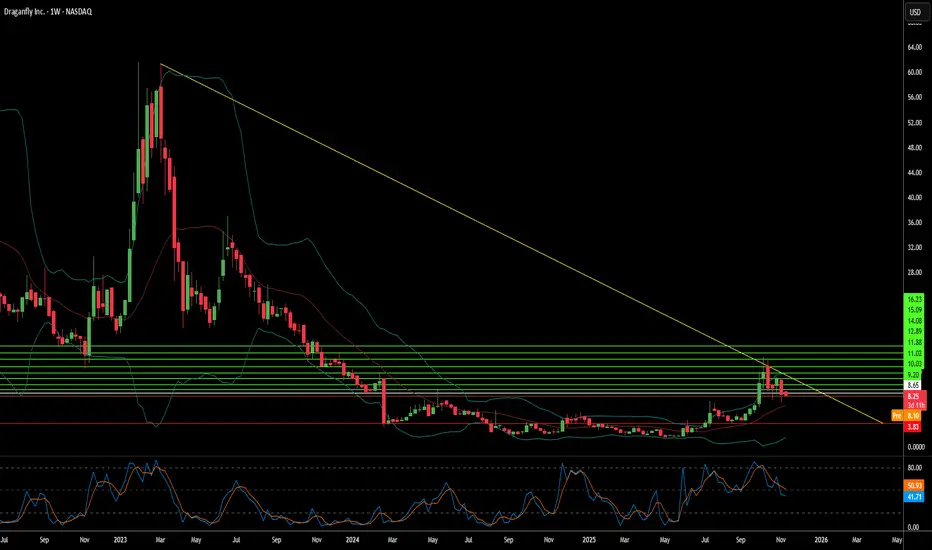This screenshot has width=932, height=550.
Task: Click the 14.08 price level label
Action: click(x=914, y=320)
